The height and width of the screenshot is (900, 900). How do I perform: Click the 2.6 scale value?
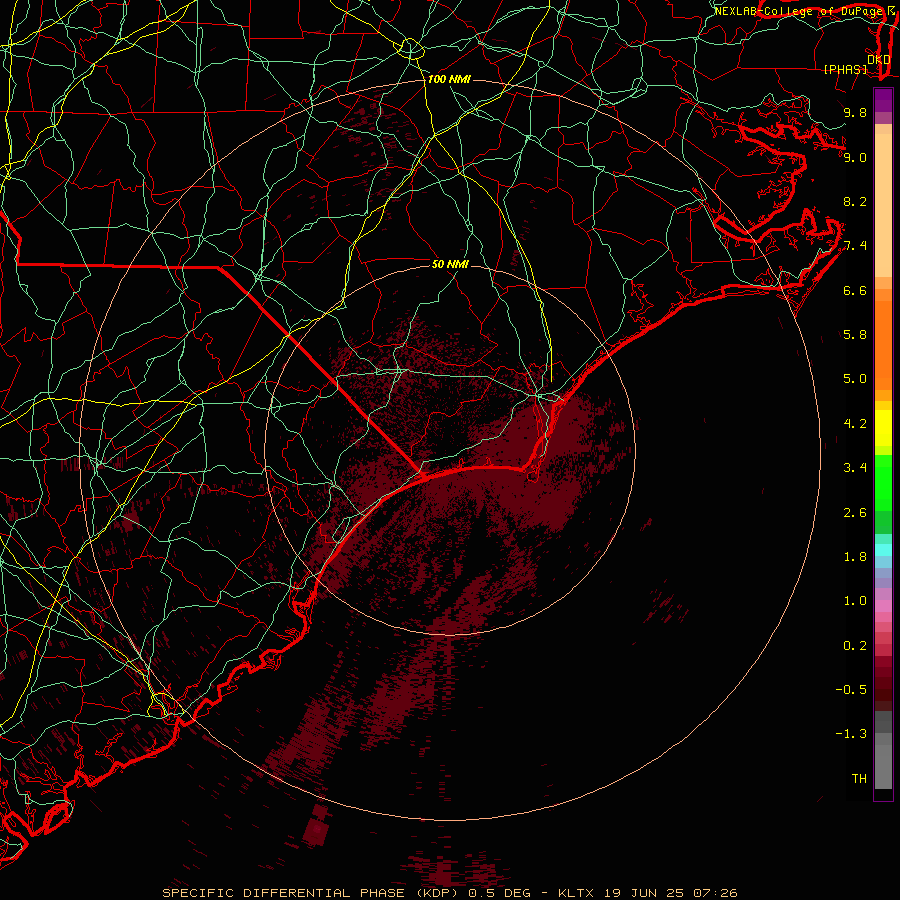[855, 512]
